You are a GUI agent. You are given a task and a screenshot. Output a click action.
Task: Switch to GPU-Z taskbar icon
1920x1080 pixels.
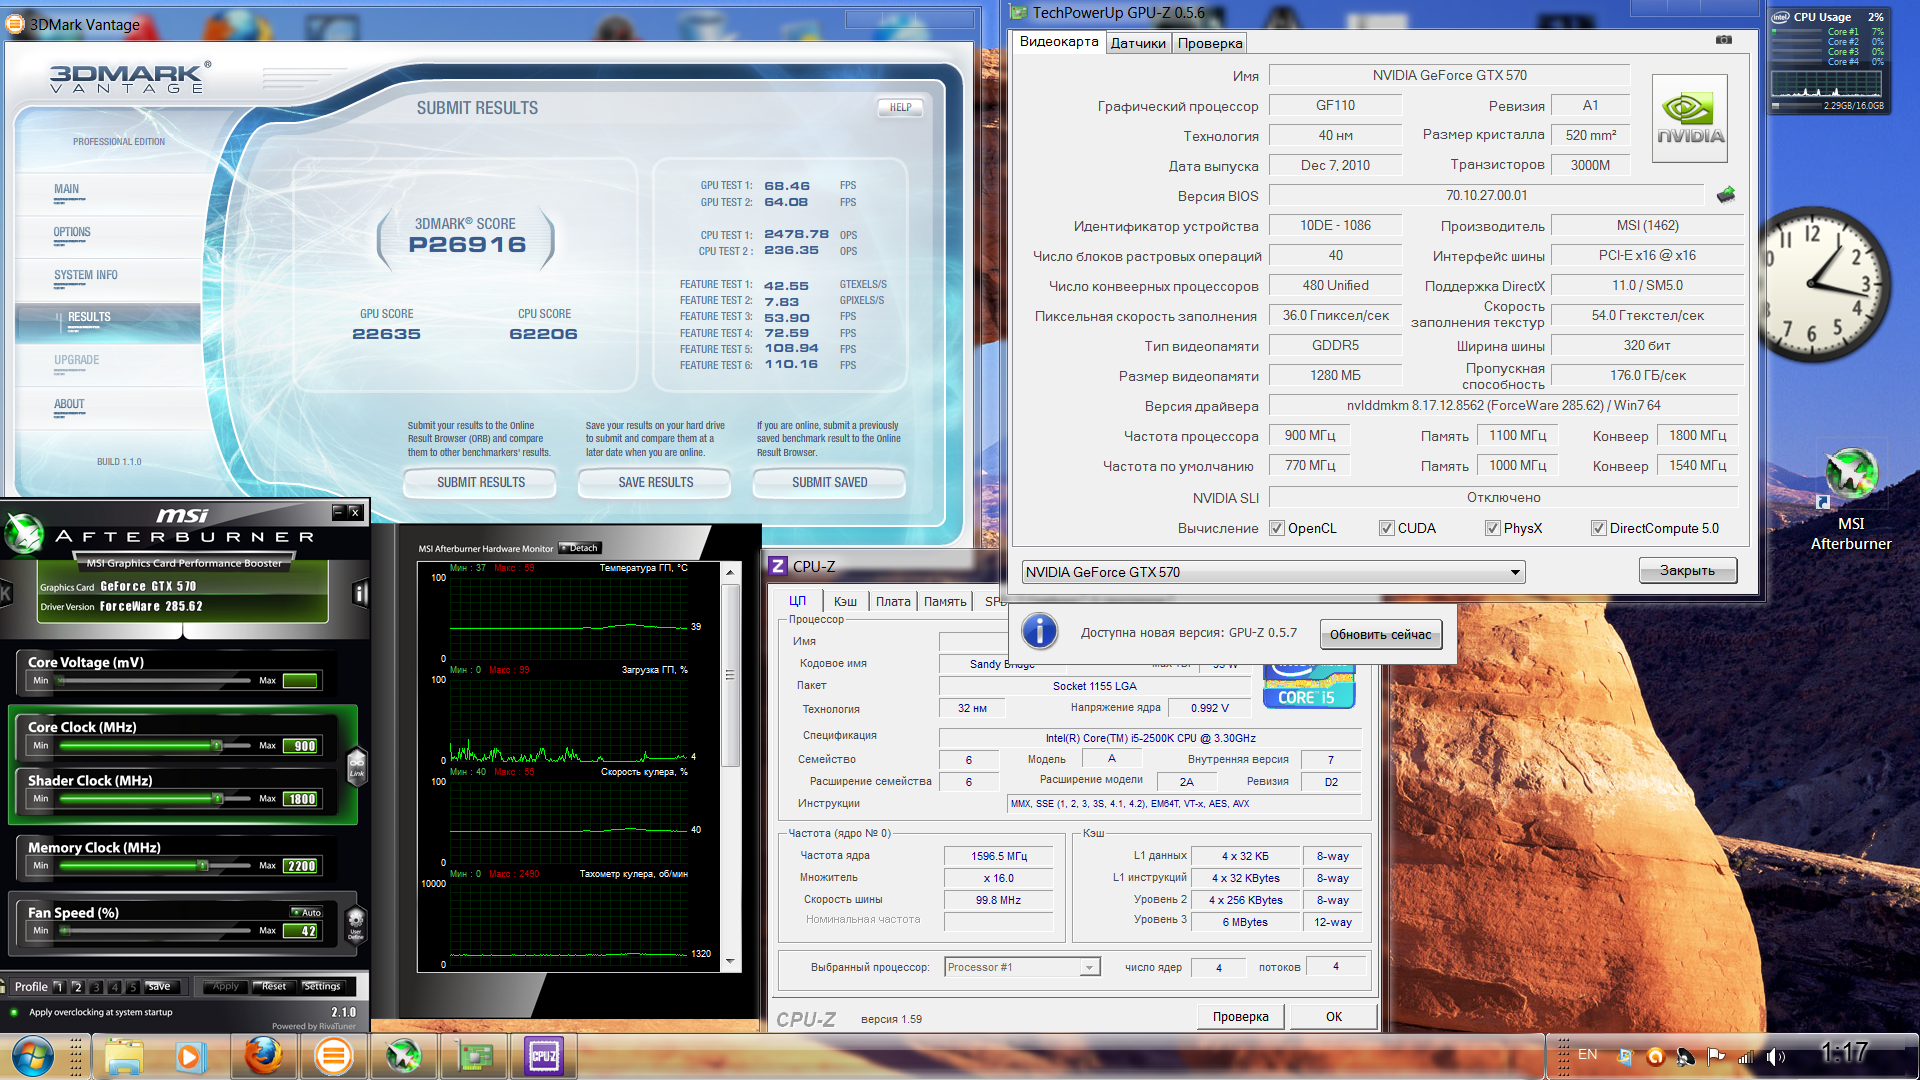[x=474, y=1056]
